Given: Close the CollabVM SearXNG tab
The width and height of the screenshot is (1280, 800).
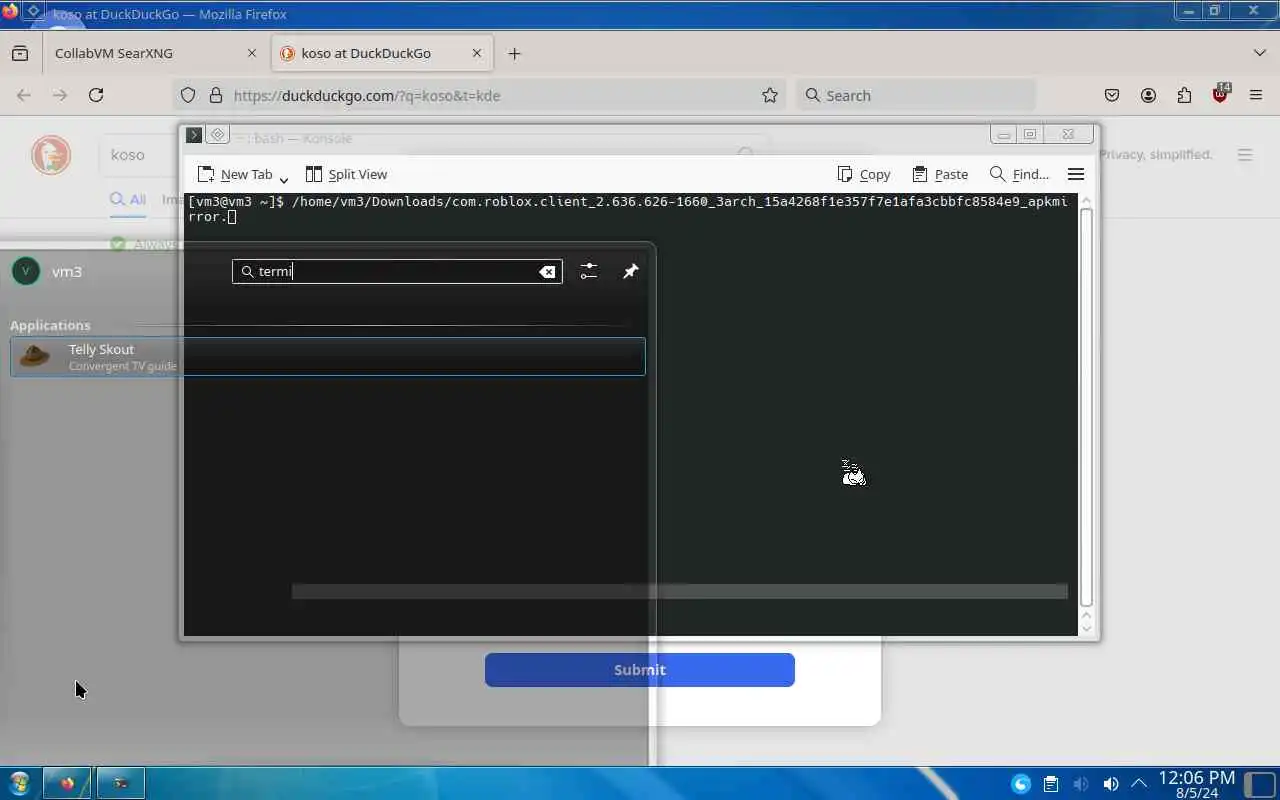Looking at the screenshot, I should pos(251,53).
